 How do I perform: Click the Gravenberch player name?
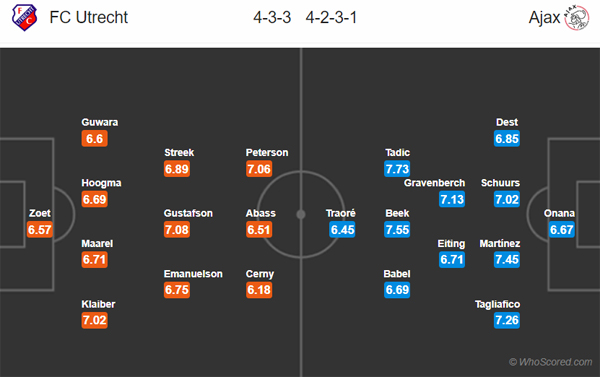pyautogui.click(x=434, y=183)
